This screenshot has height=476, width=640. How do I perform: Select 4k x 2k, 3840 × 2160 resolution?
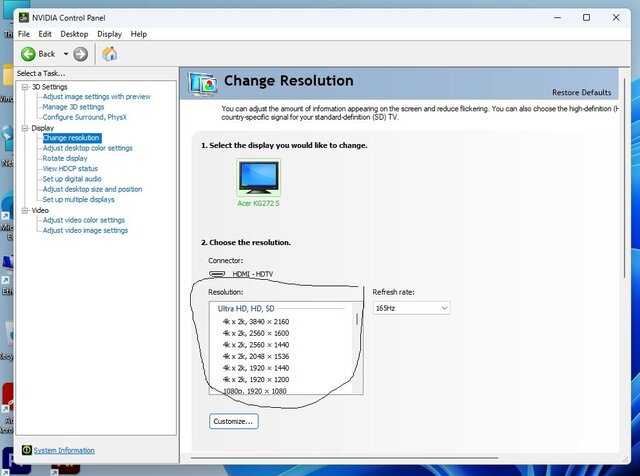tap(262, 321)
